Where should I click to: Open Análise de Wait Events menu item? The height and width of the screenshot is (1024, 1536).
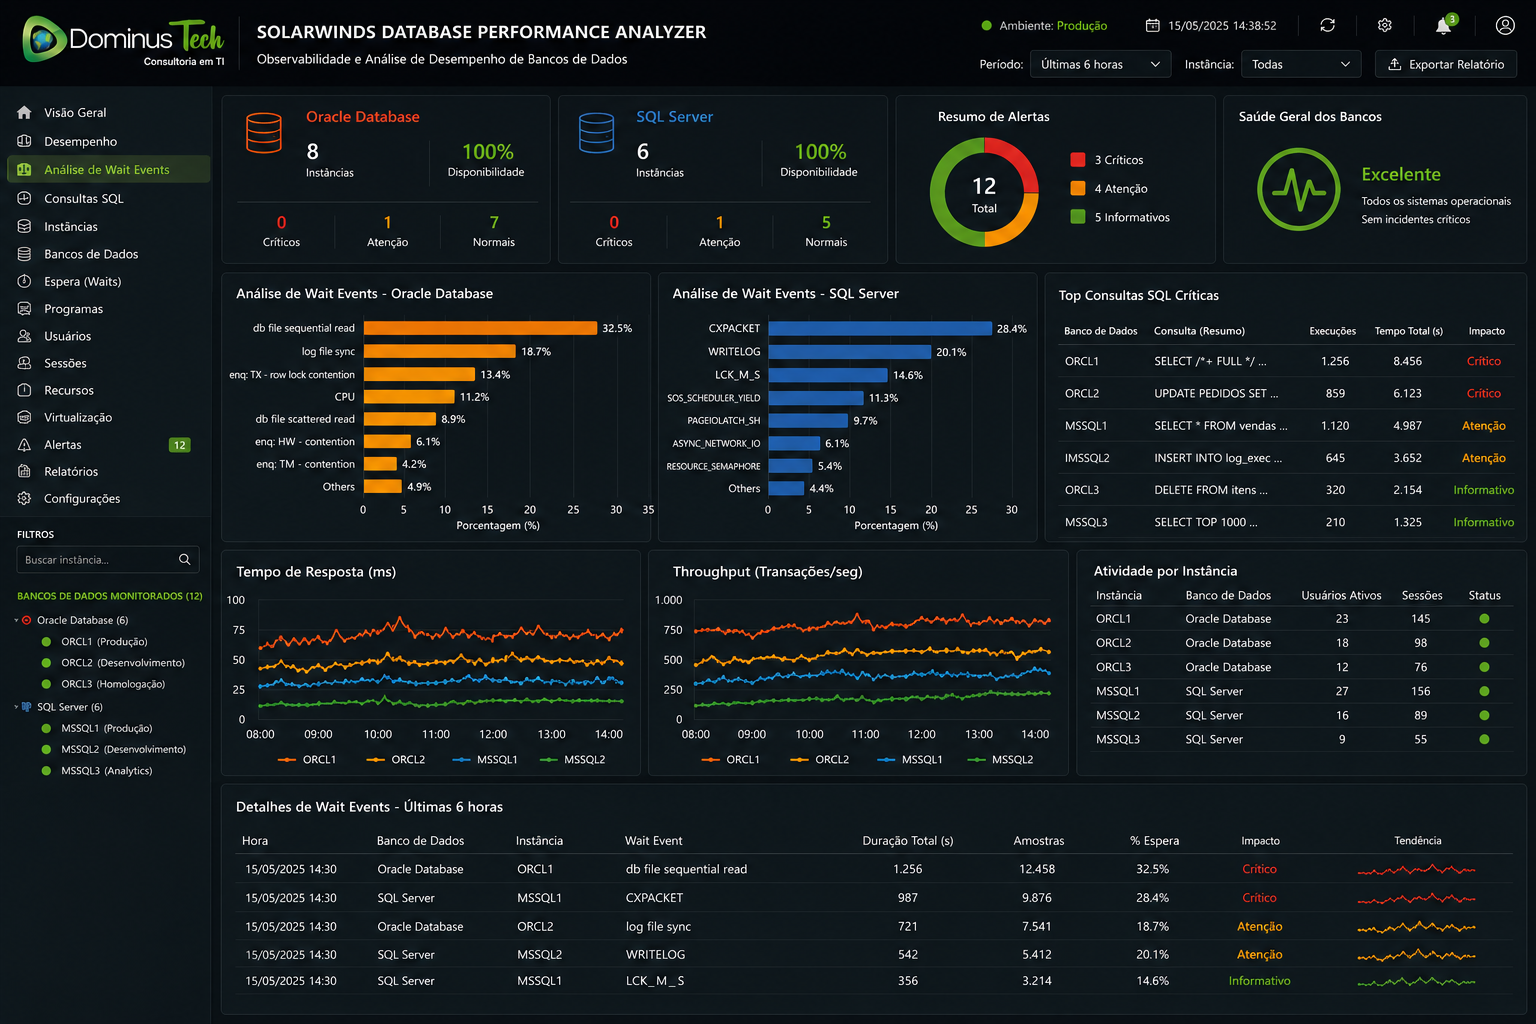click(x=109, y=169)
